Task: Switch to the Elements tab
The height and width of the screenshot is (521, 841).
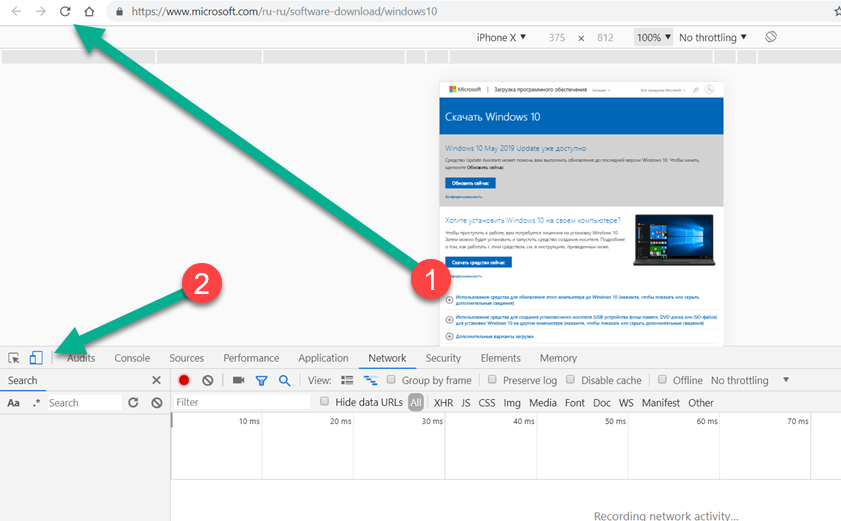Action: point(500,358)
